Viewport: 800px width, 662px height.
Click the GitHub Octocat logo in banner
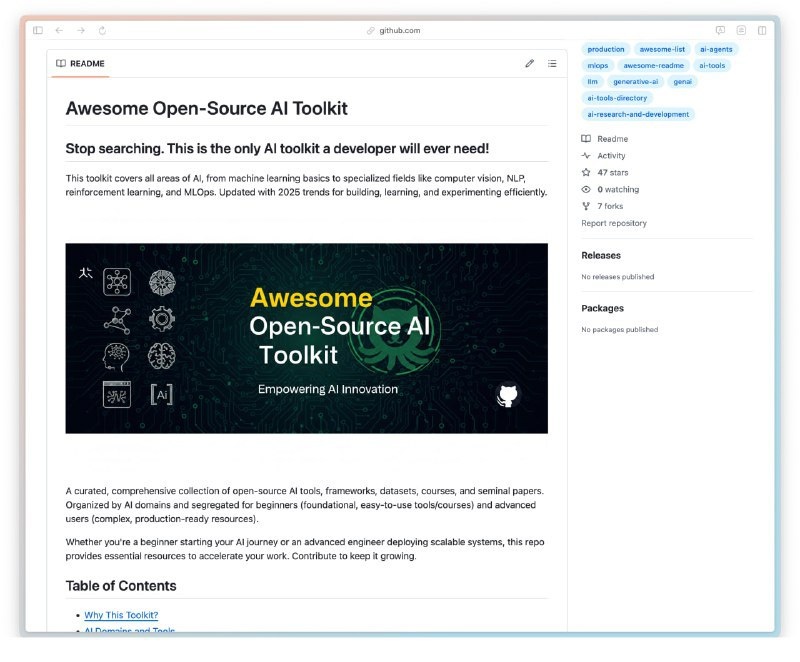[508, 394]
